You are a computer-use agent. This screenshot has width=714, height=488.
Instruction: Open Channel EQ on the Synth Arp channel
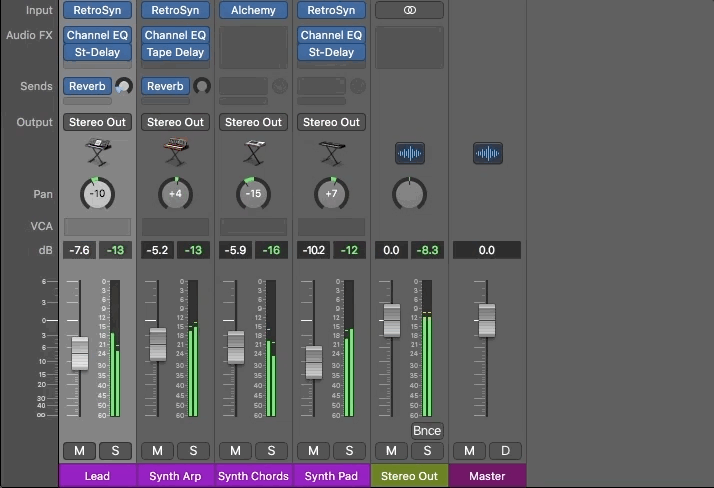[x=175, y=35]
